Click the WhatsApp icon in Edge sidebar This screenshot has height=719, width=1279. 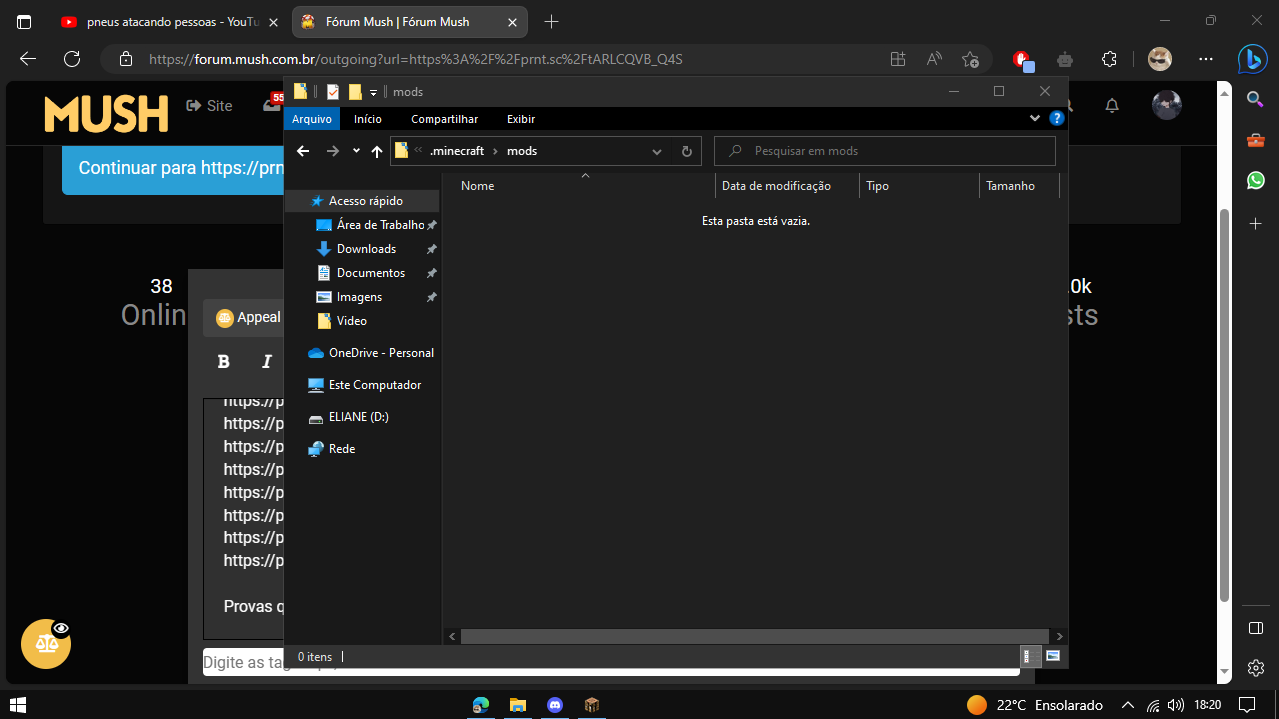click(x=1256, y=181)
